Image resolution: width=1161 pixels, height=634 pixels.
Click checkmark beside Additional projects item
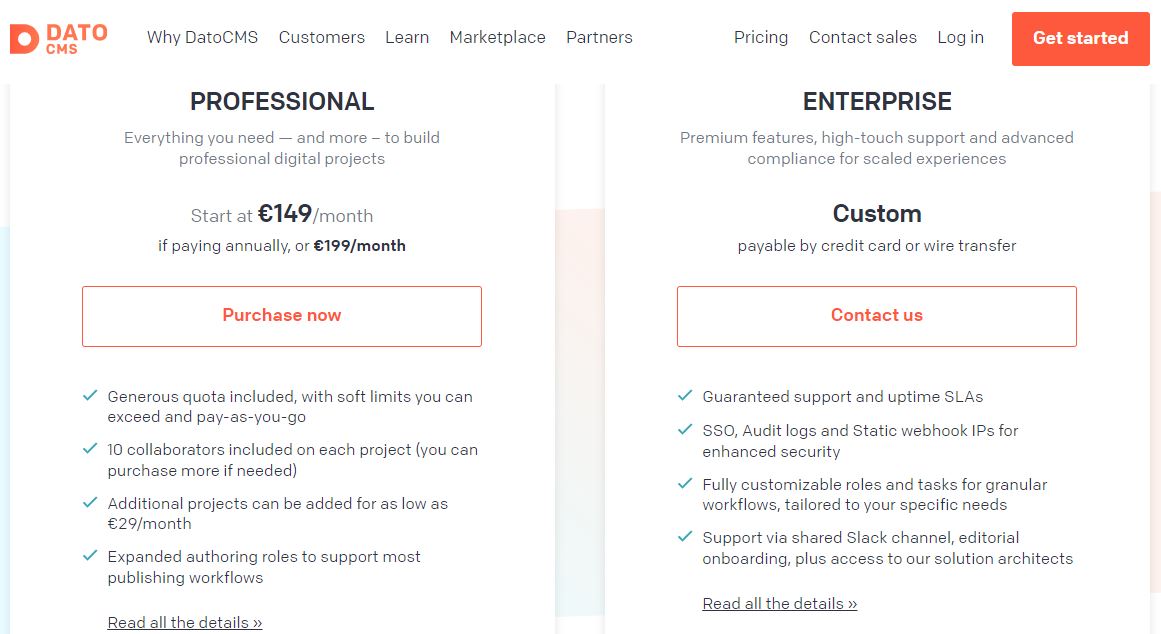[90, 503]
